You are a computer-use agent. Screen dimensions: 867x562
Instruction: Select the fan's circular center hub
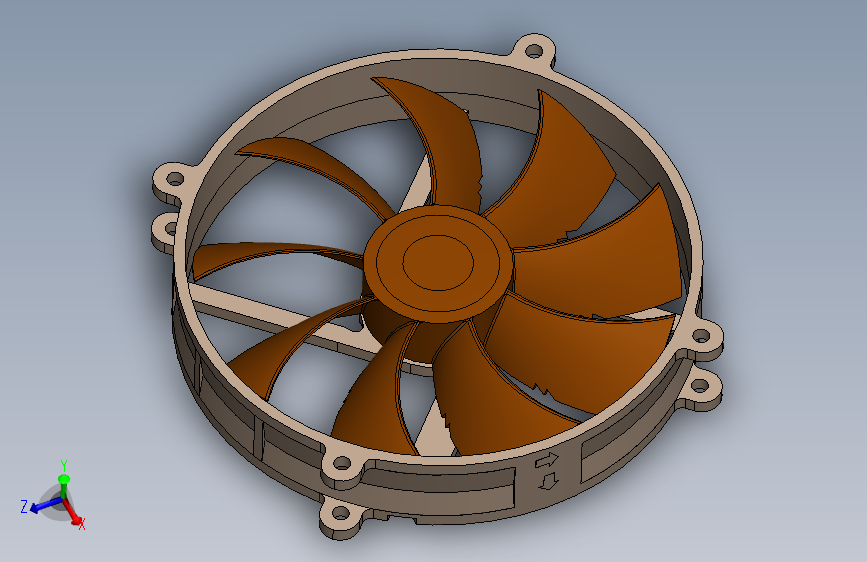pyautogui.click(x=438, y=263)
